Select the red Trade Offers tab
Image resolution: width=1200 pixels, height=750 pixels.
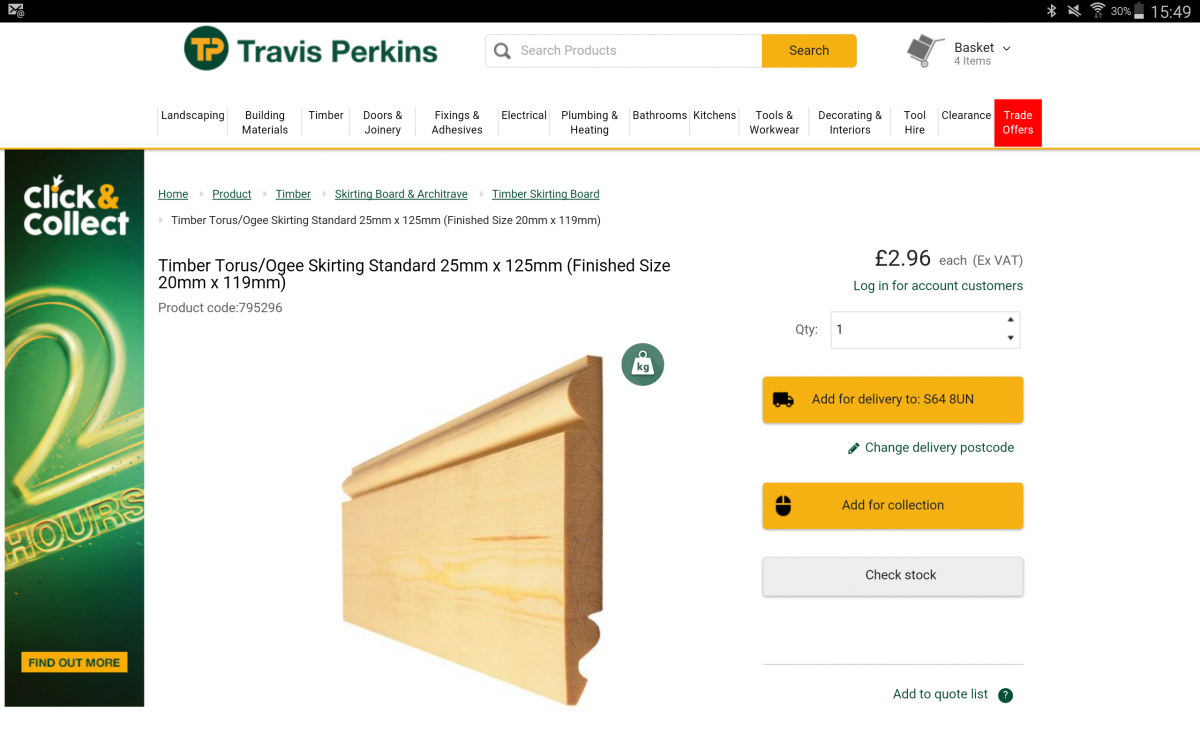tap(1017, 123)
